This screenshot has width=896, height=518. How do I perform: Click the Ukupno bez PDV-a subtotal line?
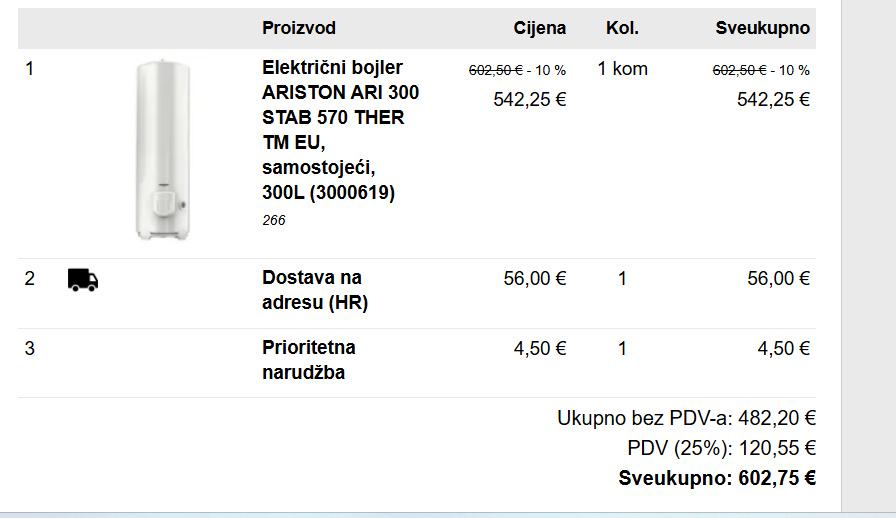click(686, 419)
